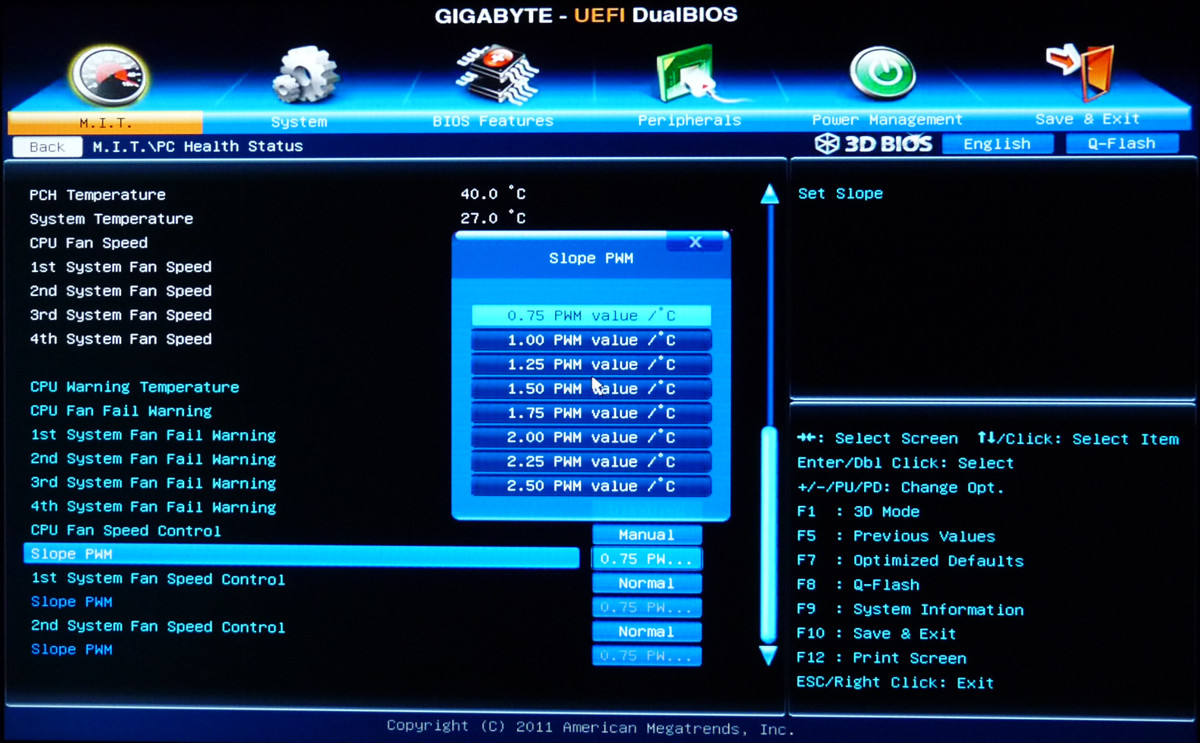Click the 40.0 °C temperature value
Screen dimensions: 1200x743
click(493, 195)
